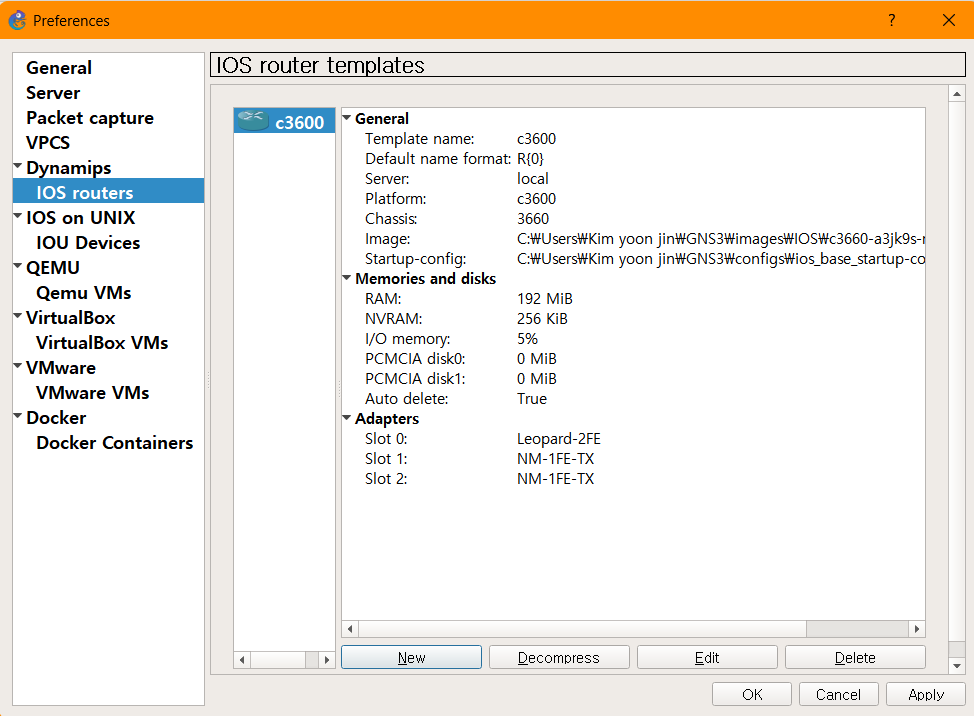This screenshot has height=716, width=974.
Task: Click the Image file path value
Action: pyautogui.click(x=721, y=239)
